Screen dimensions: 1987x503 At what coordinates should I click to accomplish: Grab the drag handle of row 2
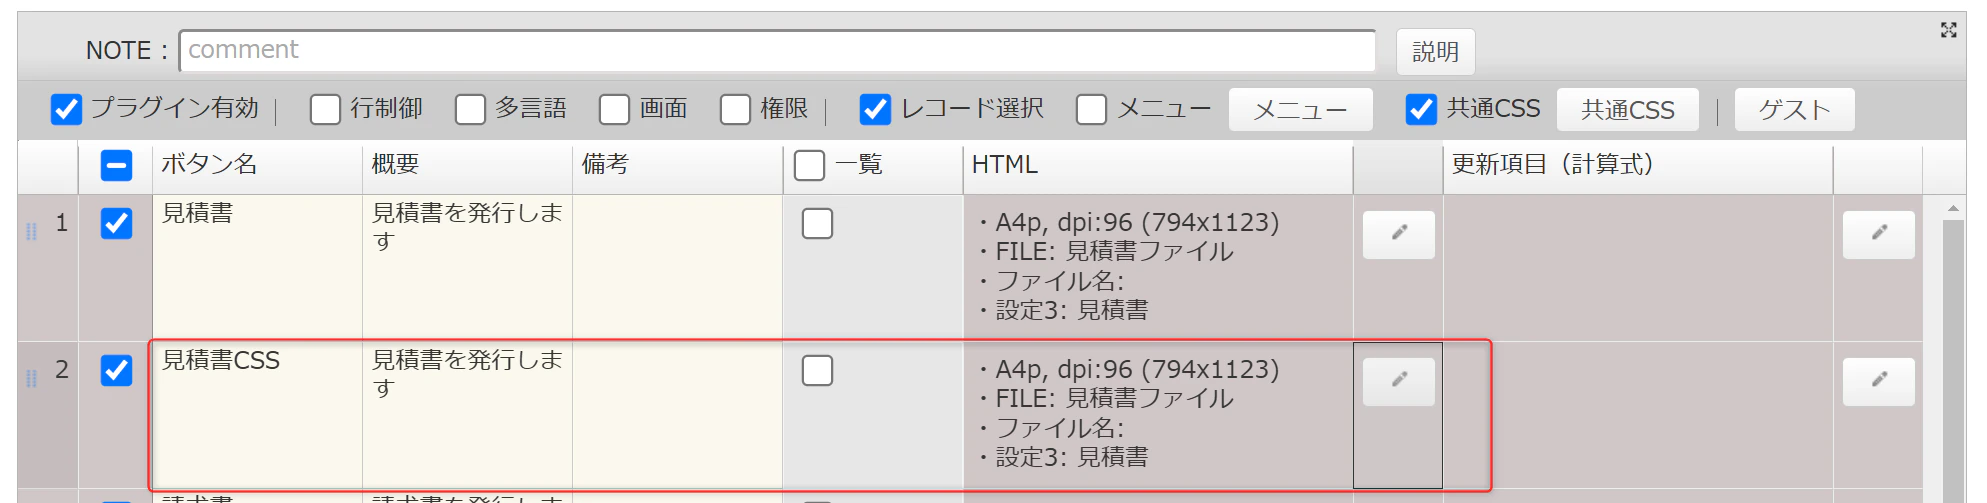(x=31, y=378)
